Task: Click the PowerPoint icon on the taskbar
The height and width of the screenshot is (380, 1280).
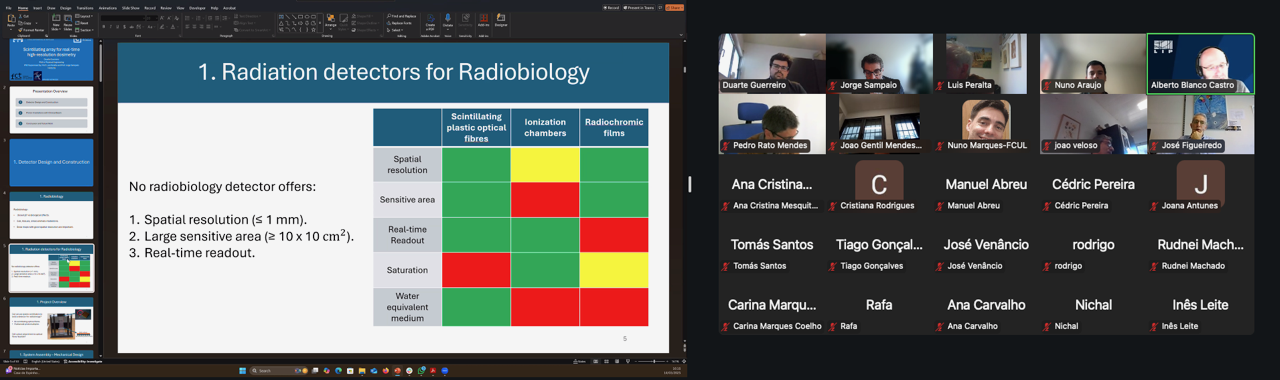Action: click(397, 371)
